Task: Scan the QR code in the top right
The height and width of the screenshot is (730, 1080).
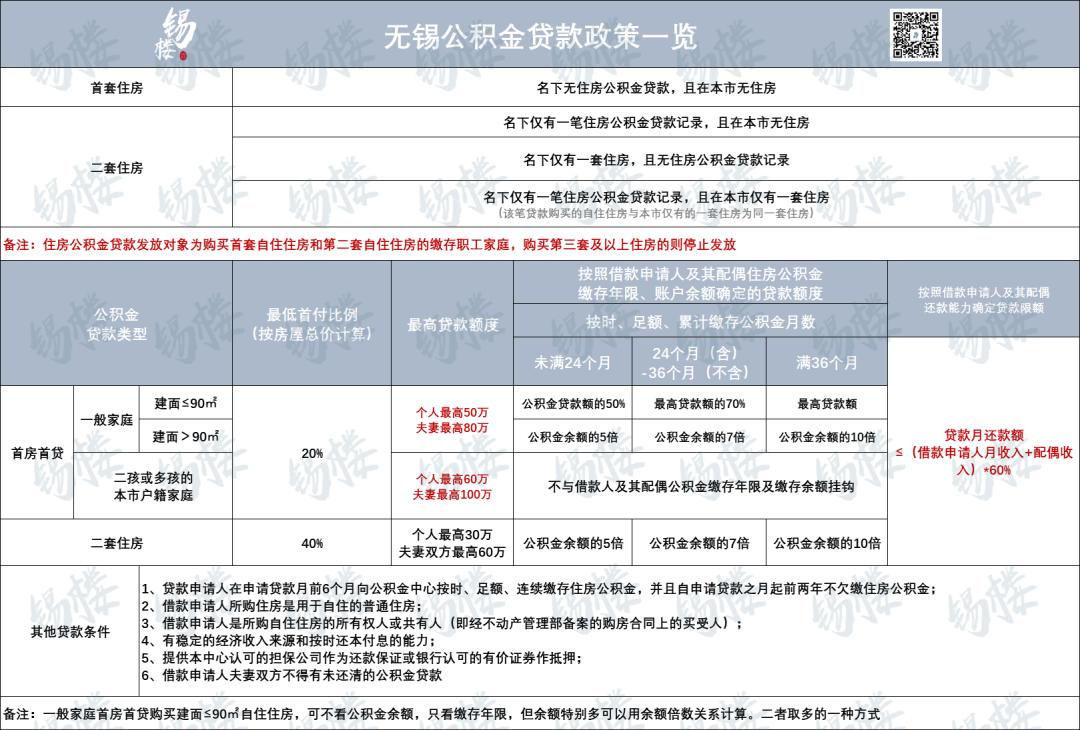Action: click(x=919, y=33)
